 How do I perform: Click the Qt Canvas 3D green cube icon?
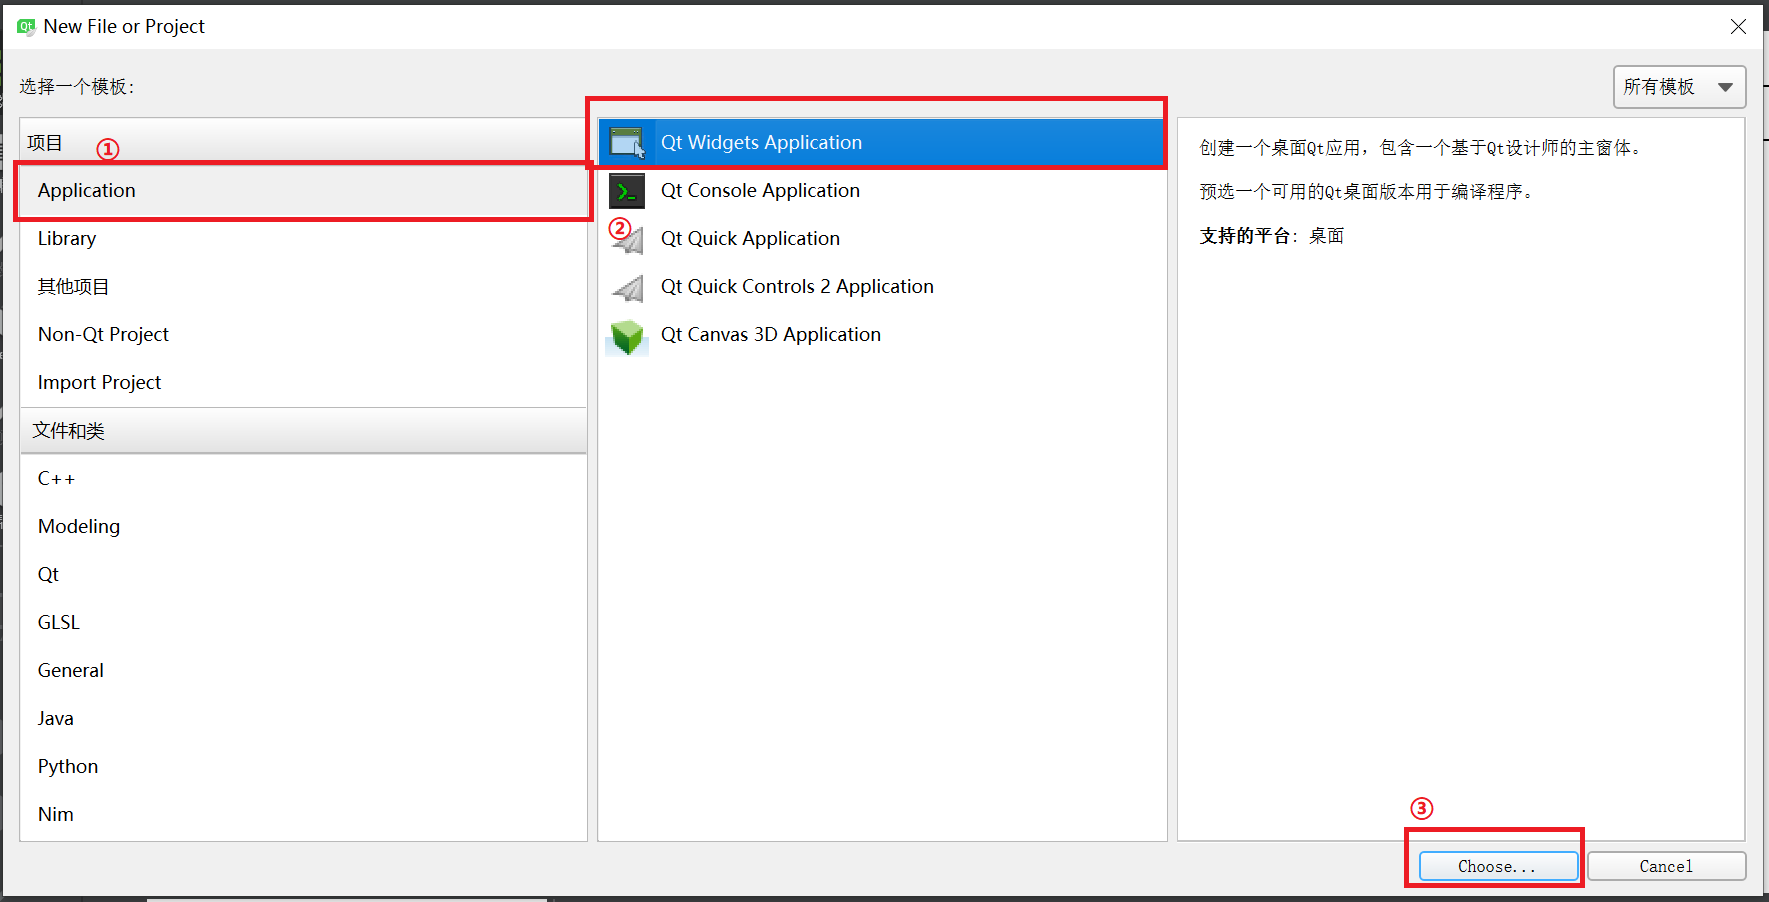click(627, 337)
